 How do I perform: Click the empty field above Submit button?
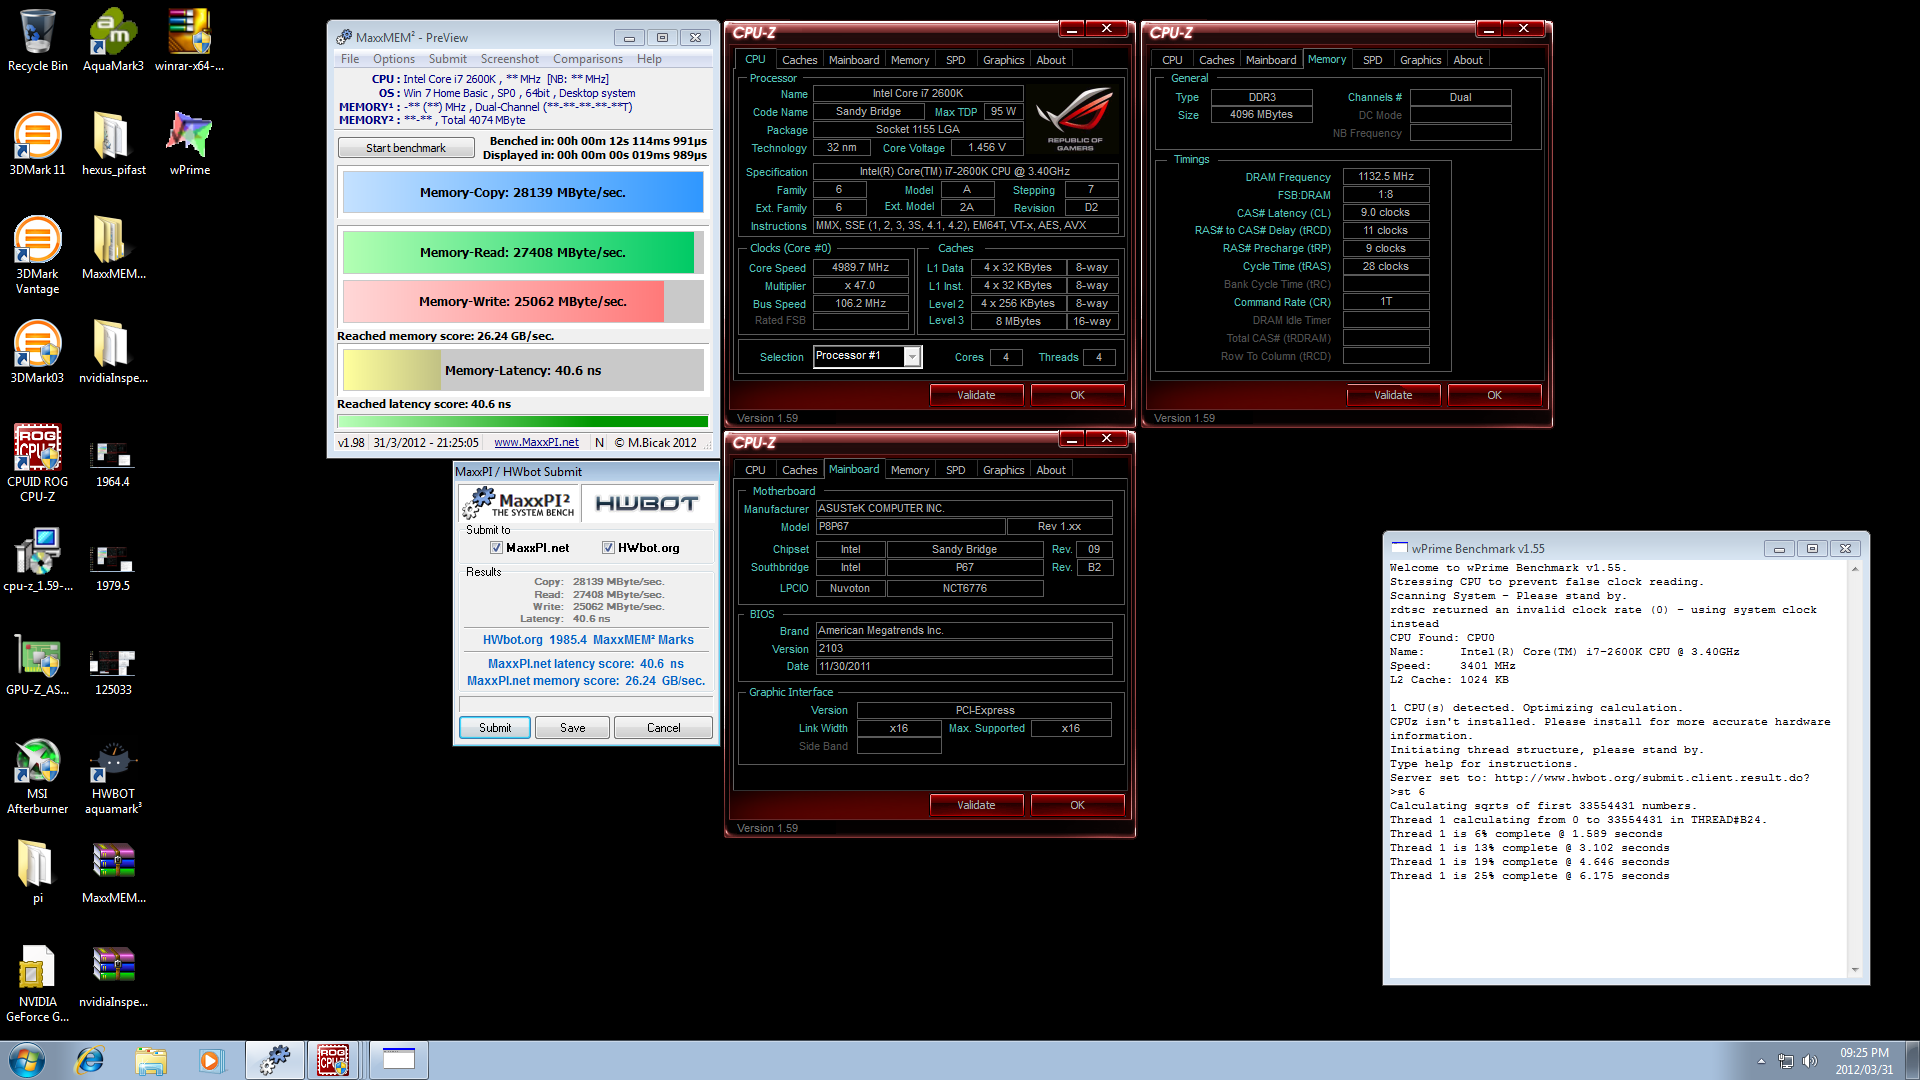point(586,704)
